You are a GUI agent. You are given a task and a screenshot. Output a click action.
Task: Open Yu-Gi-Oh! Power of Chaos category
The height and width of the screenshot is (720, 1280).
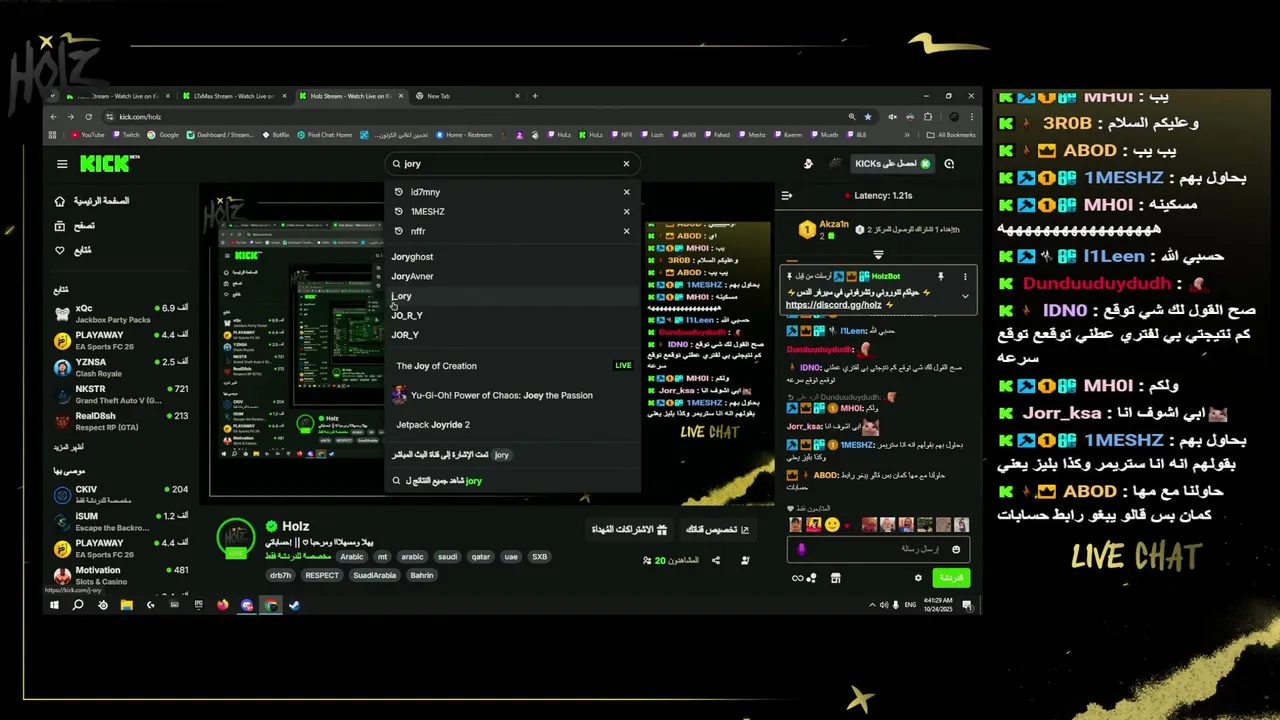tap(512, 395)
